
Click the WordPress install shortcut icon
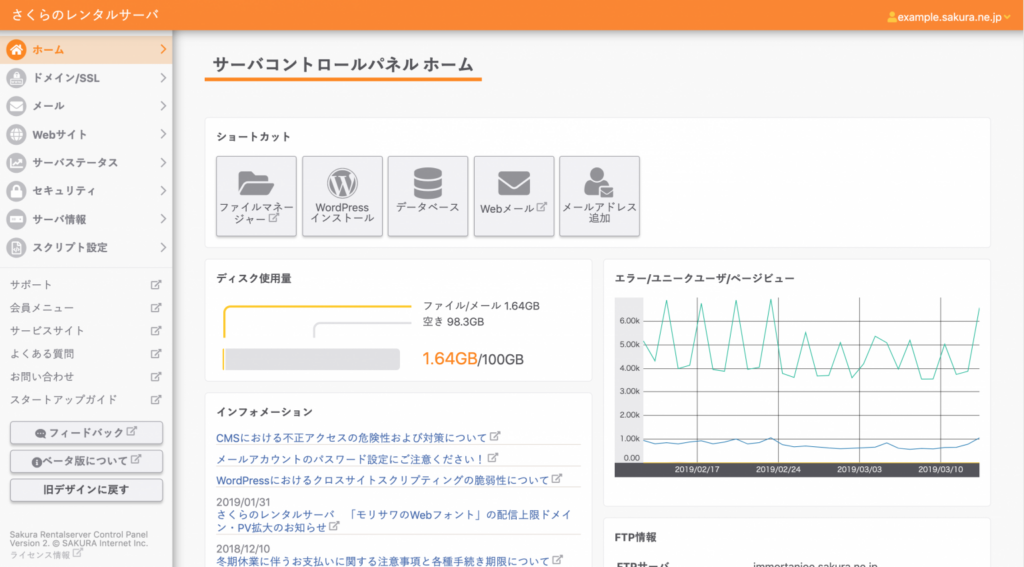coord(342,183)
